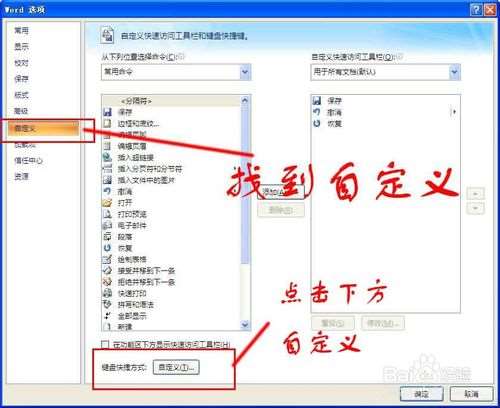Screen dimensions: 500x408
Task: Open the 常用 category in sidebar
Action: coord(21,31)
